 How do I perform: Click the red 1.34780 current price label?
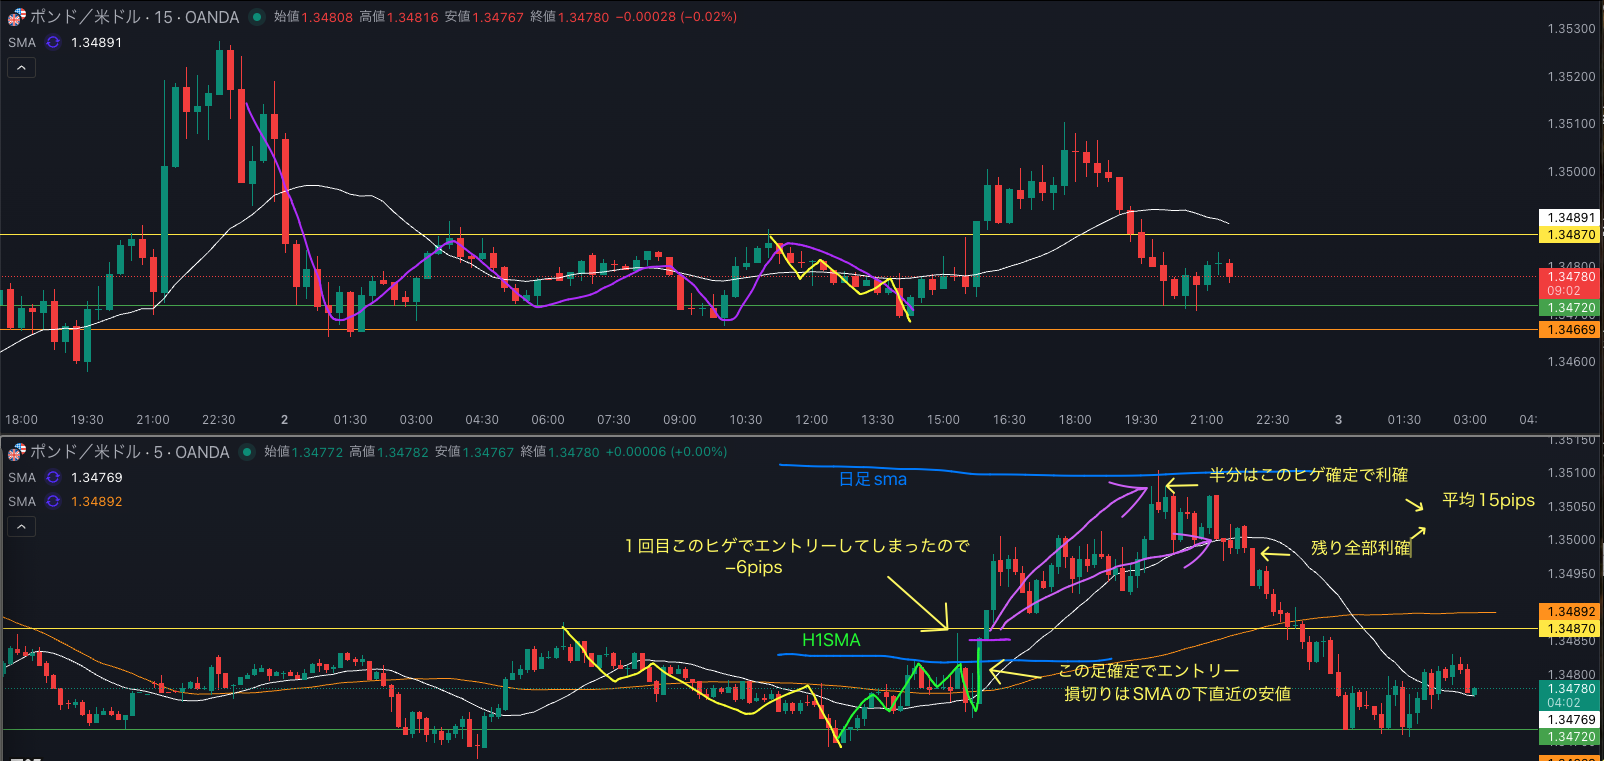coord(1570,277)
